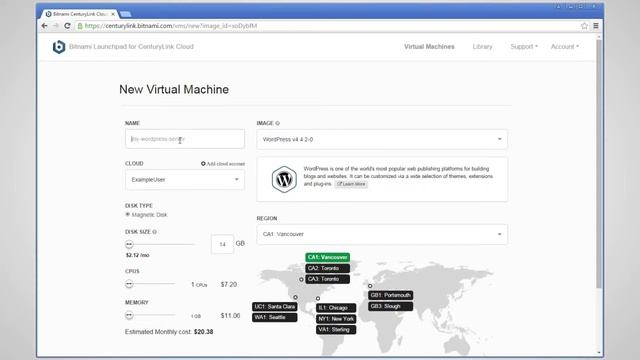The height and width of the screenshot is (360, 640).
Task: Bookmark page with star icon
Action: [x=584, y=26]
